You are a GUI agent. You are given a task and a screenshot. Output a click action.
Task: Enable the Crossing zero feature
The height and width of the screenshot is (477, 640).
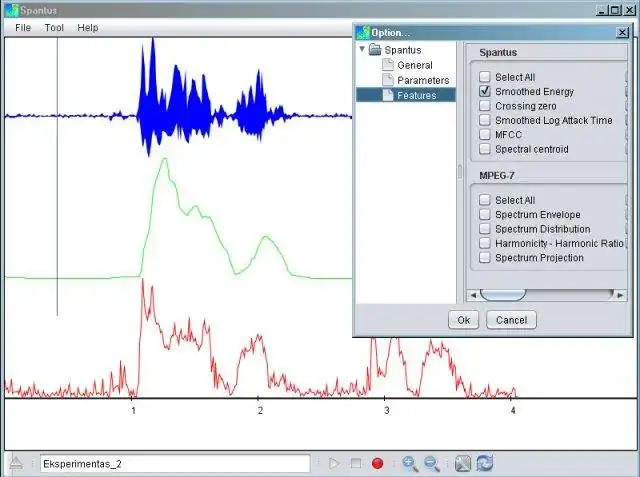click(x=484, y=106)
